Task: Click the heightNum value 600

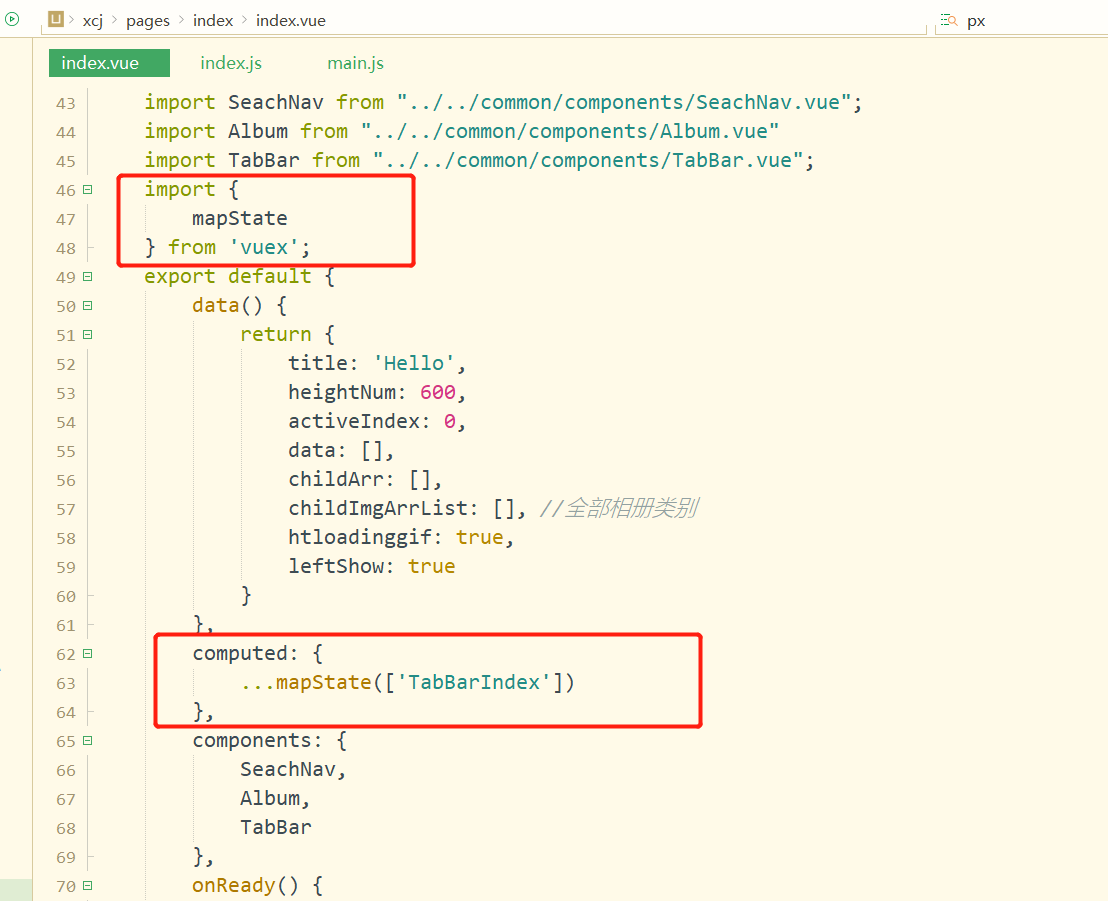Action: click(x=437, y=392)
